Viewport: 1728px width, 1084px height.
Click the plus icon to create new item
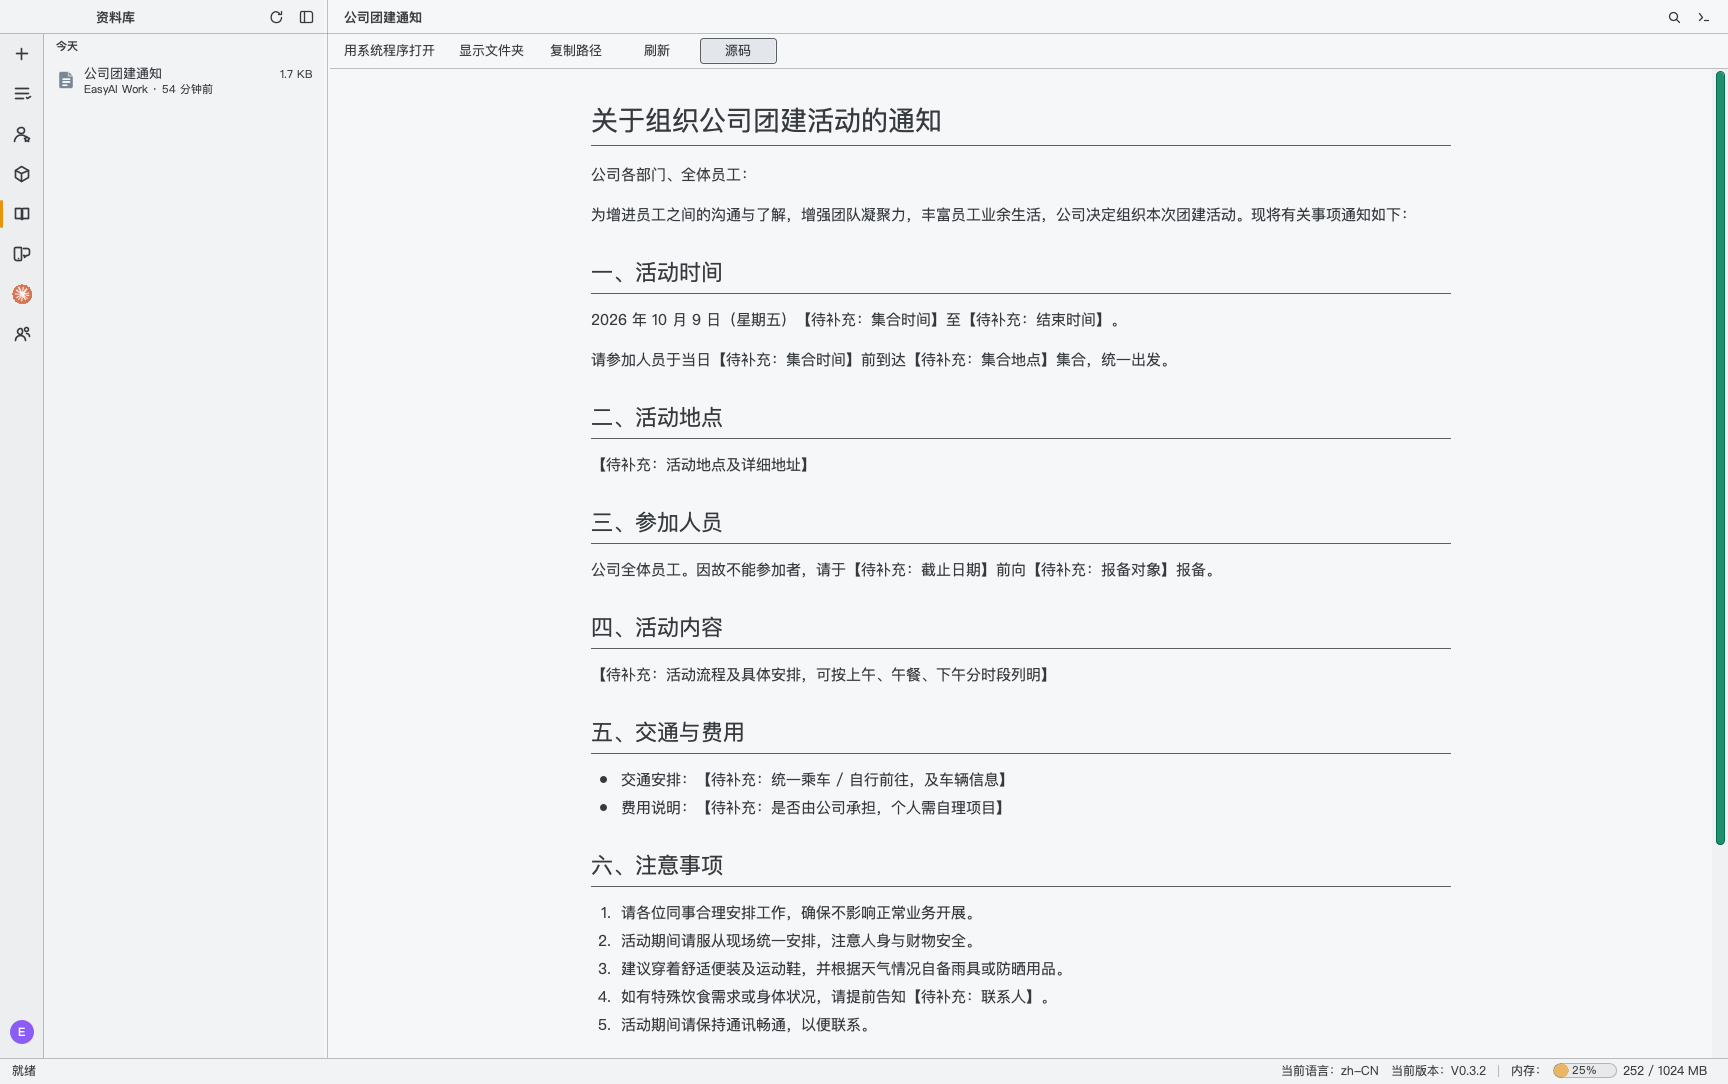coord(22,54)
